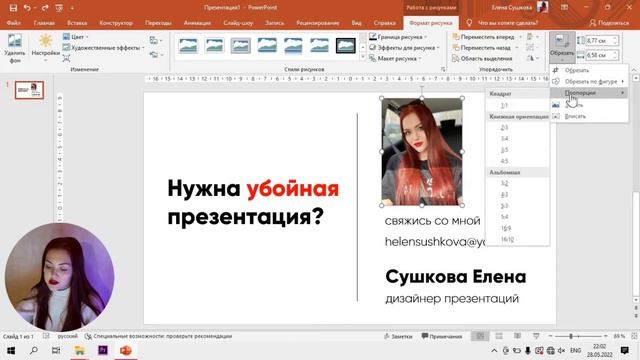The width and height of the screenshot is (640, 360).
Task: Choose the 2:3 portrait aspect ratio
Action: pyautogui.click(x=518, y=128)
